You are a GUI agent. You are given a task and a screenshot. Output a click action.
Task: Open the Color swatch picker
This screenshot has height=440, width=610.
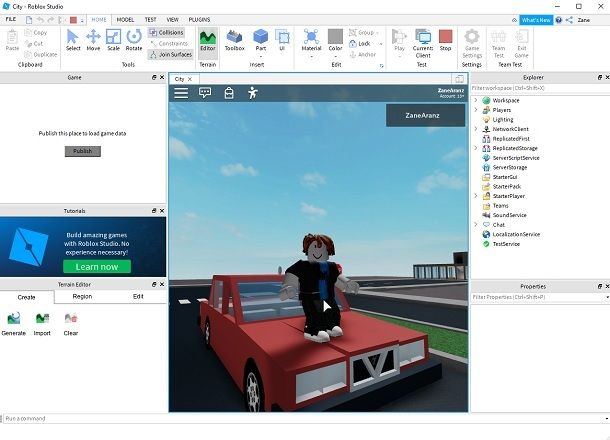(335, 40)
